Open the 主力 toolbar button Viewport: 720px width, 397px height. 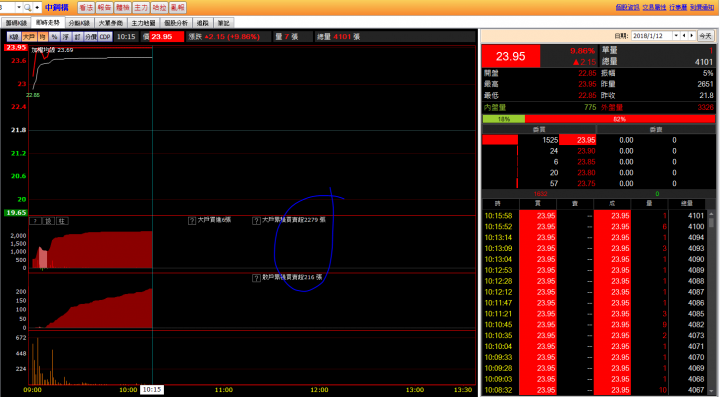pyautogui.click(x=141, y=7)
